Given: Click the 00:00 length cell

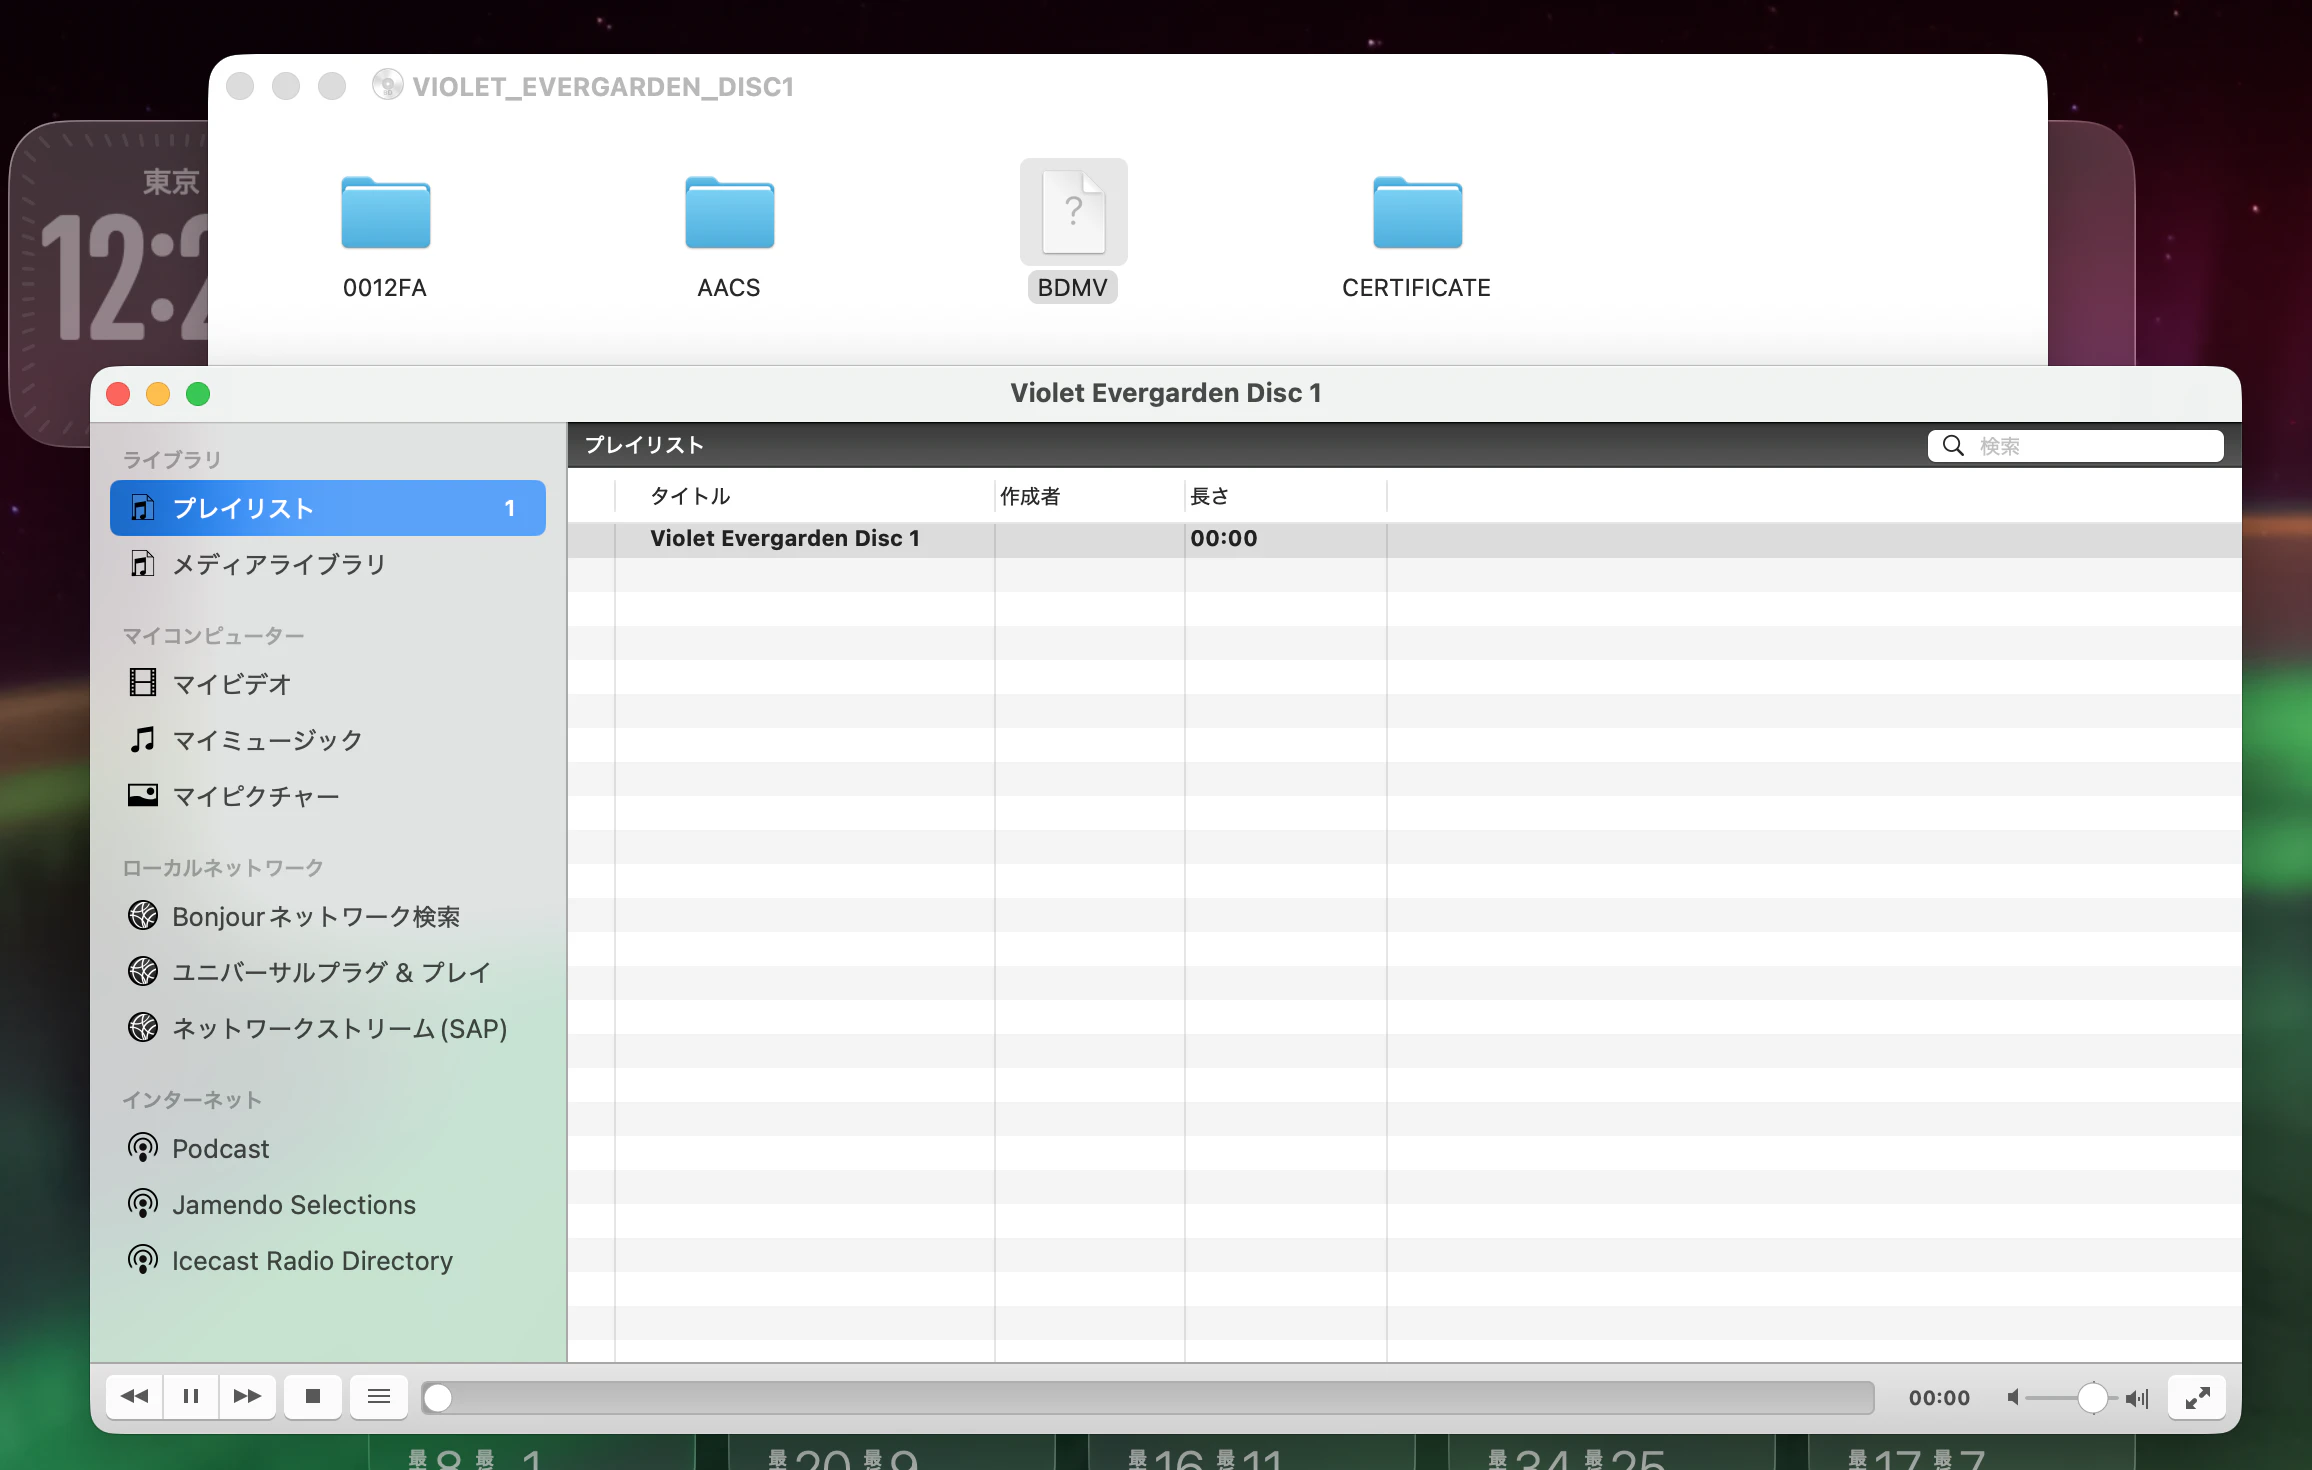Looking at the screenshot, I should point(1224,539).
